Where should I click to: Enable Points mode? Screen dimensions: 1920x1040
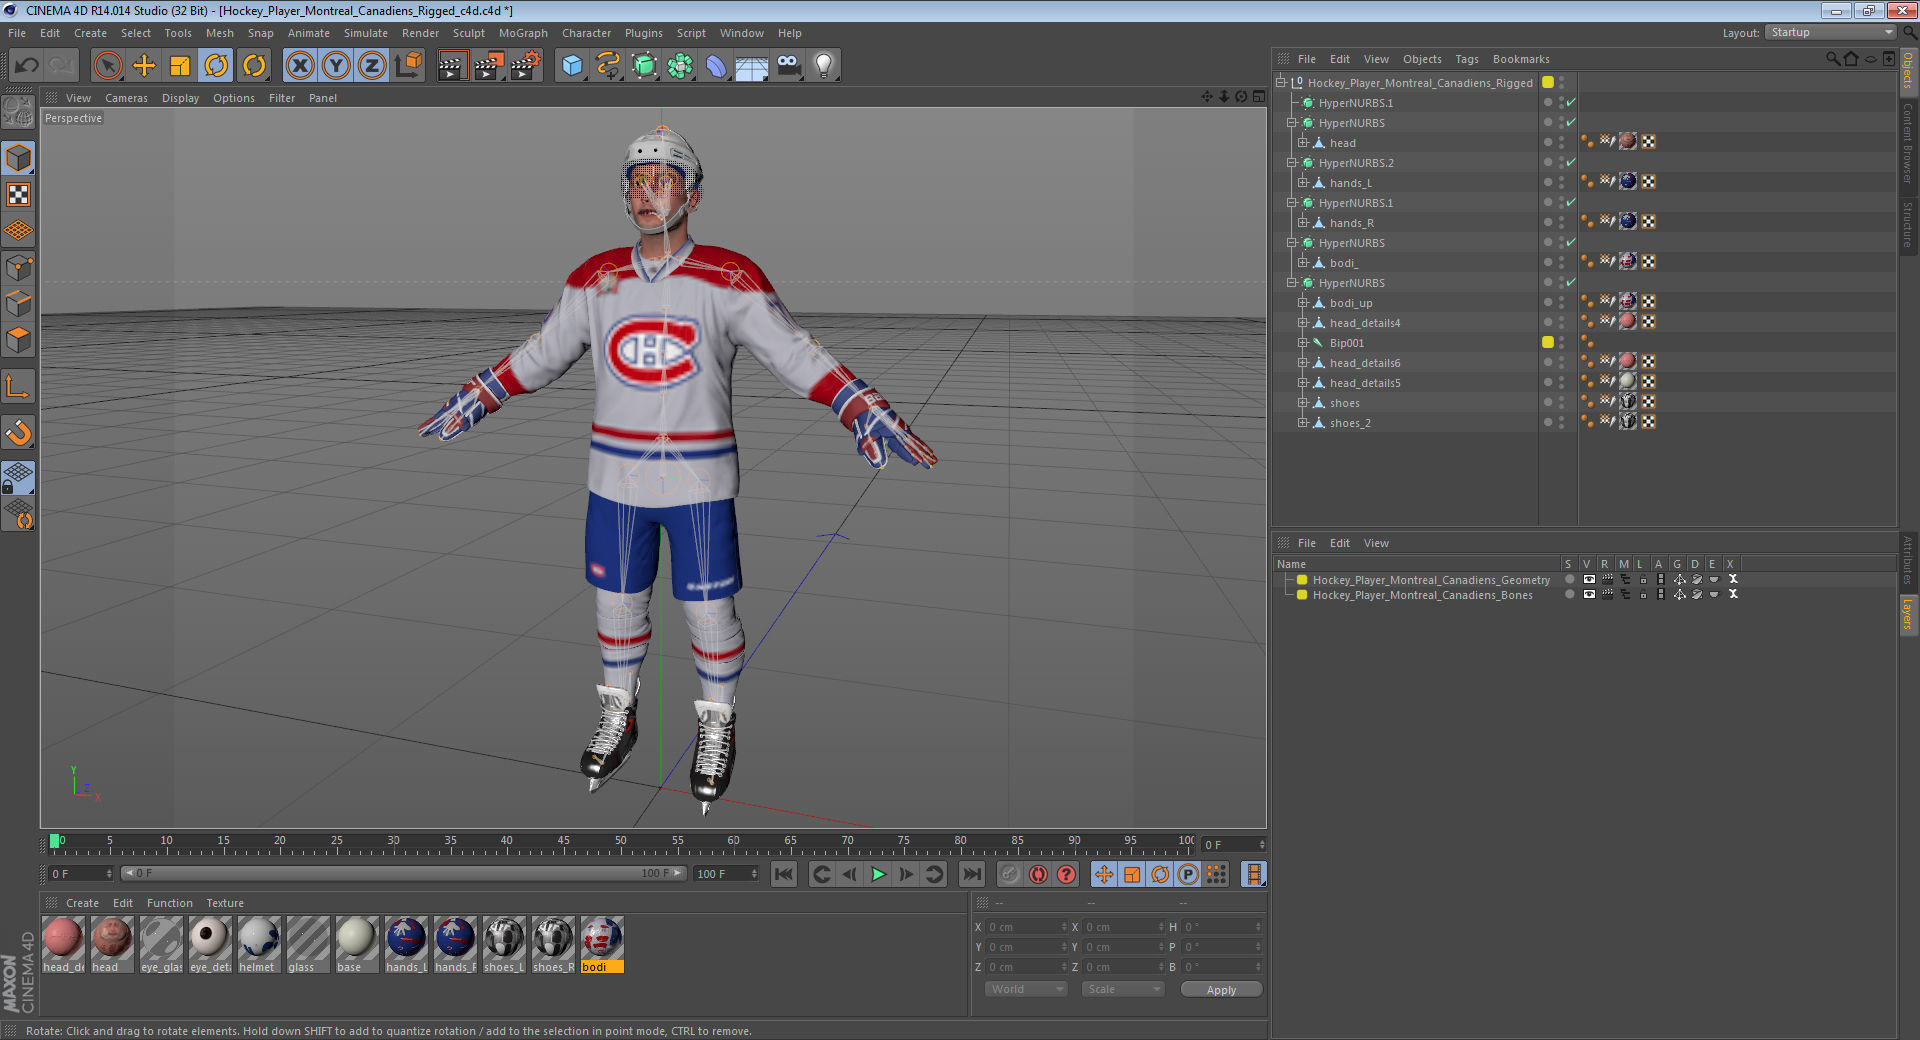point(19,267)
